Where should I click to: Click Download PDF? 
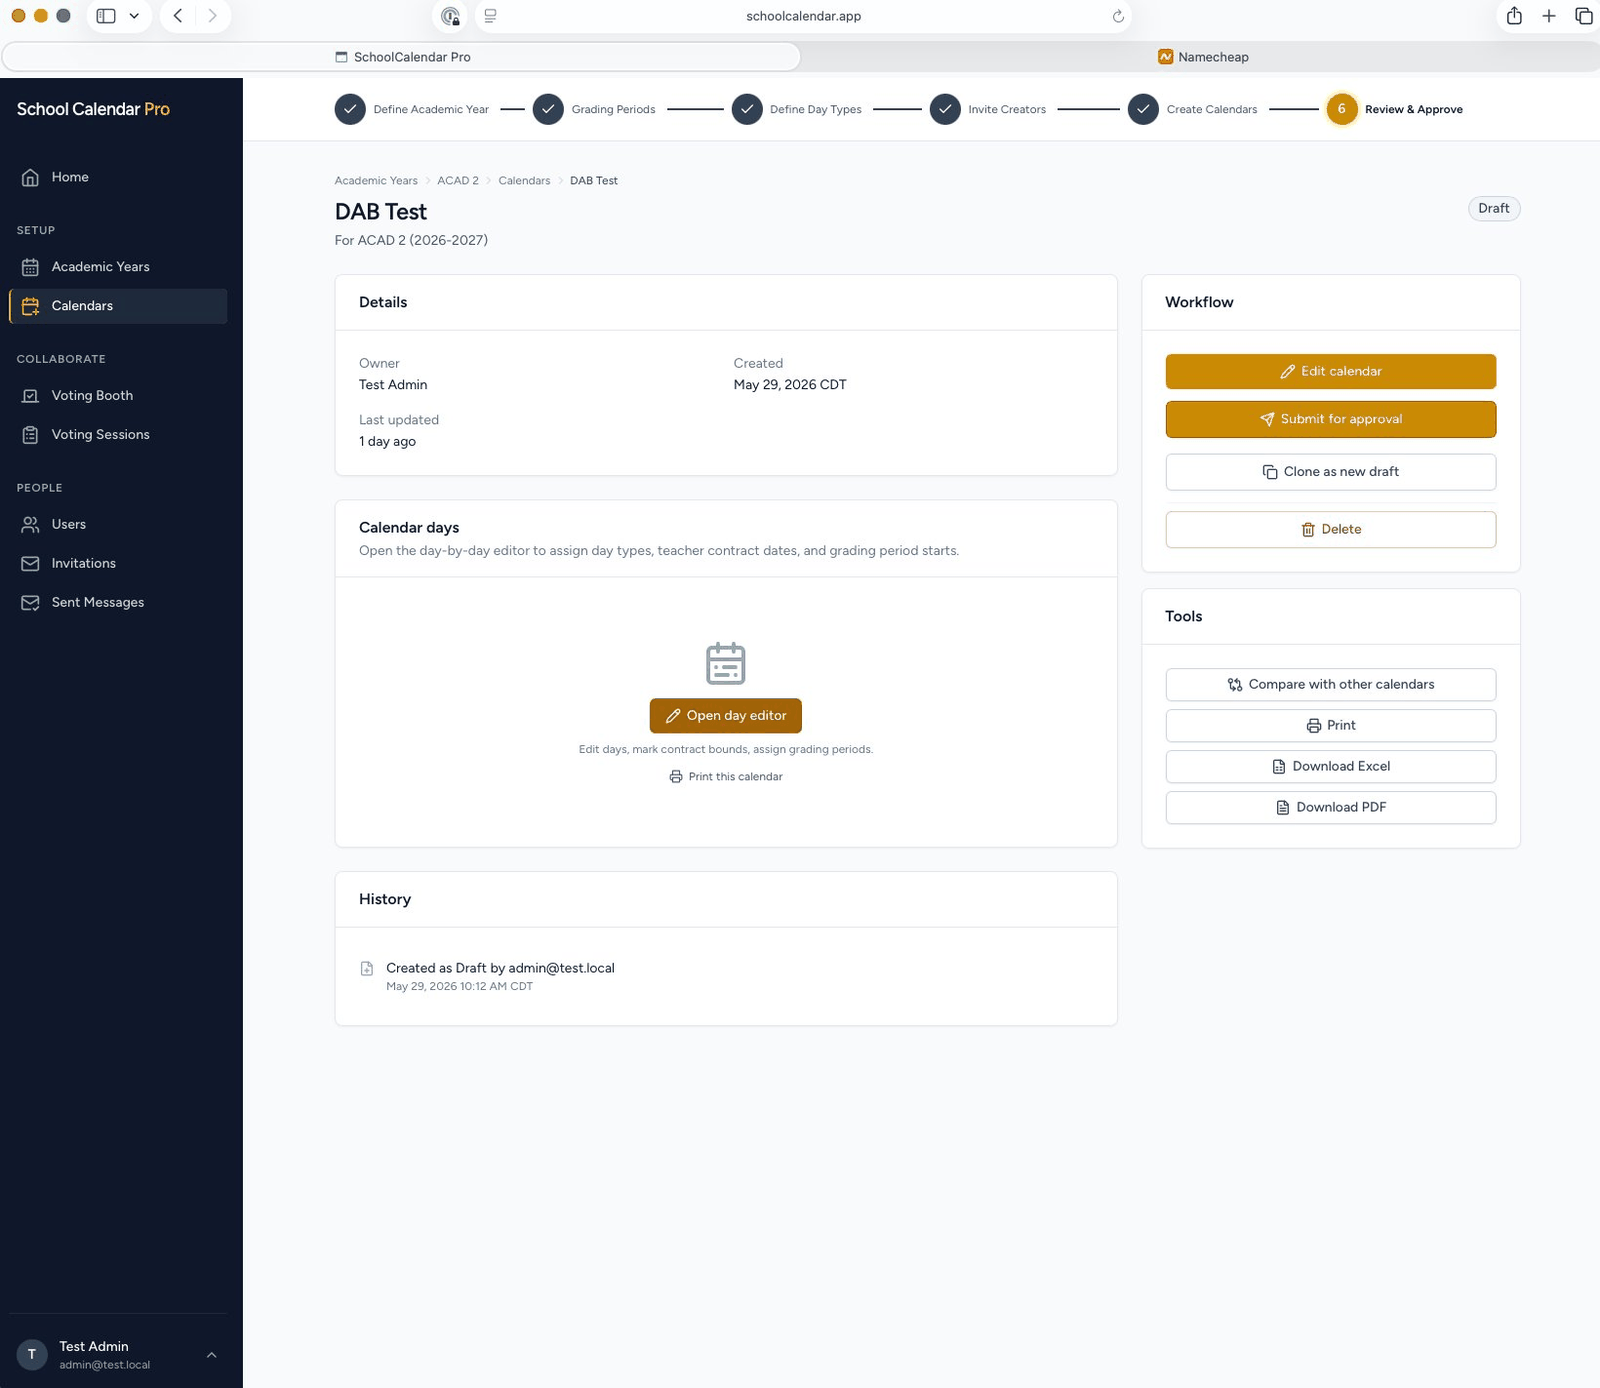point(1330,808)
